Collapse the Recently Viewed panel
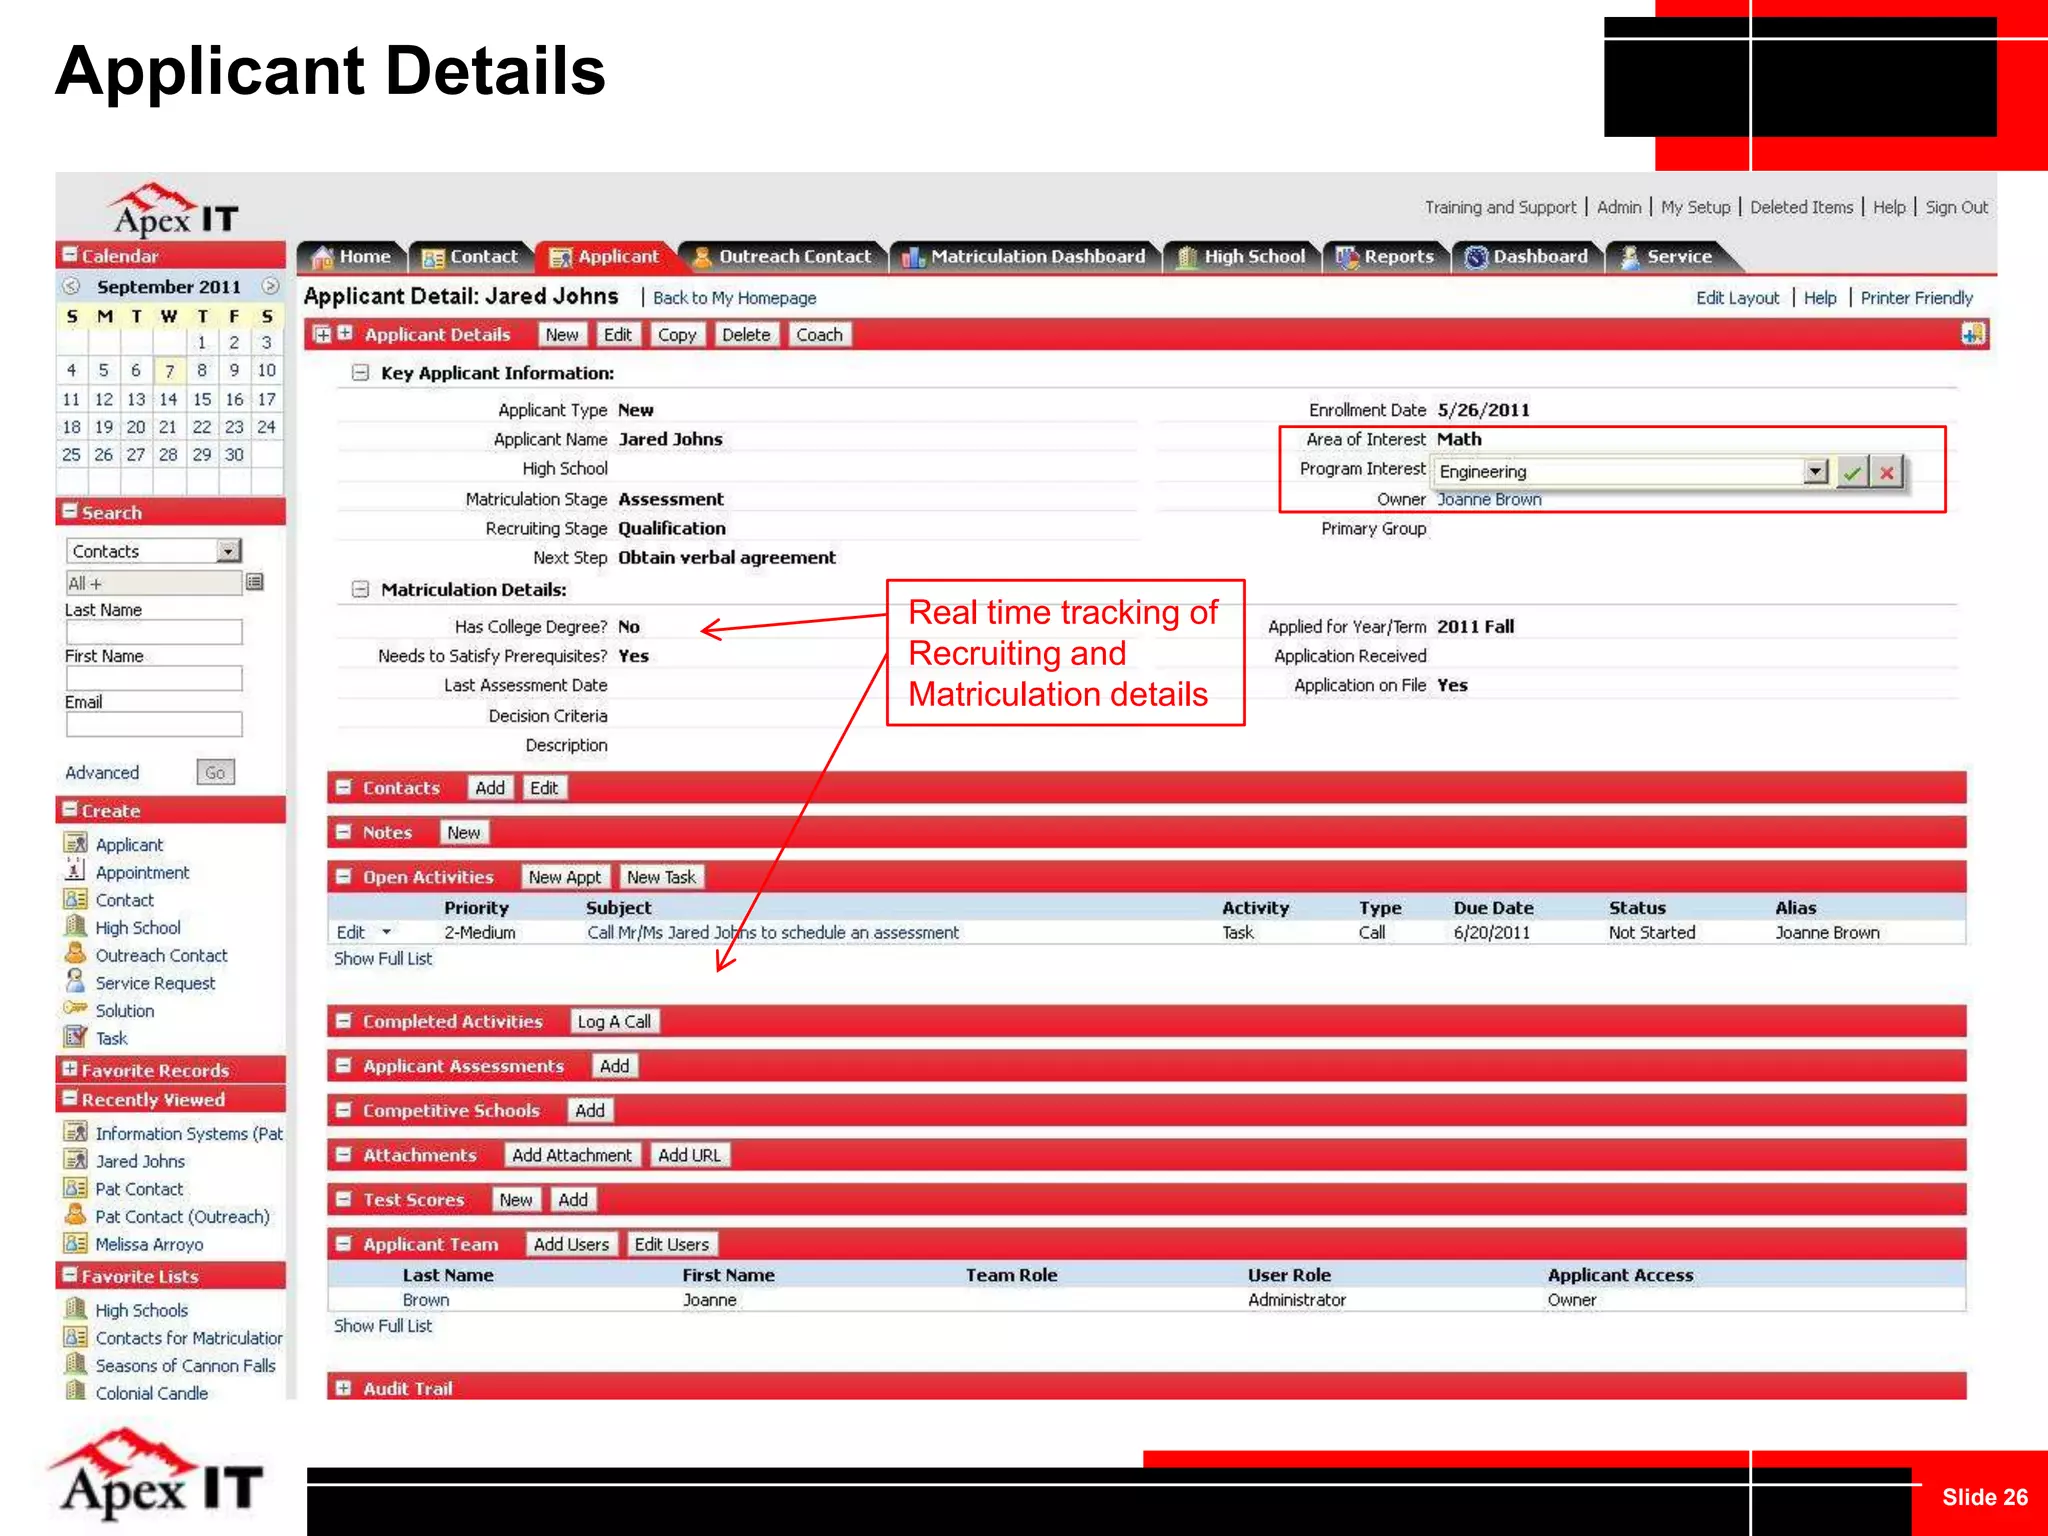 (x=70, y=1098)
